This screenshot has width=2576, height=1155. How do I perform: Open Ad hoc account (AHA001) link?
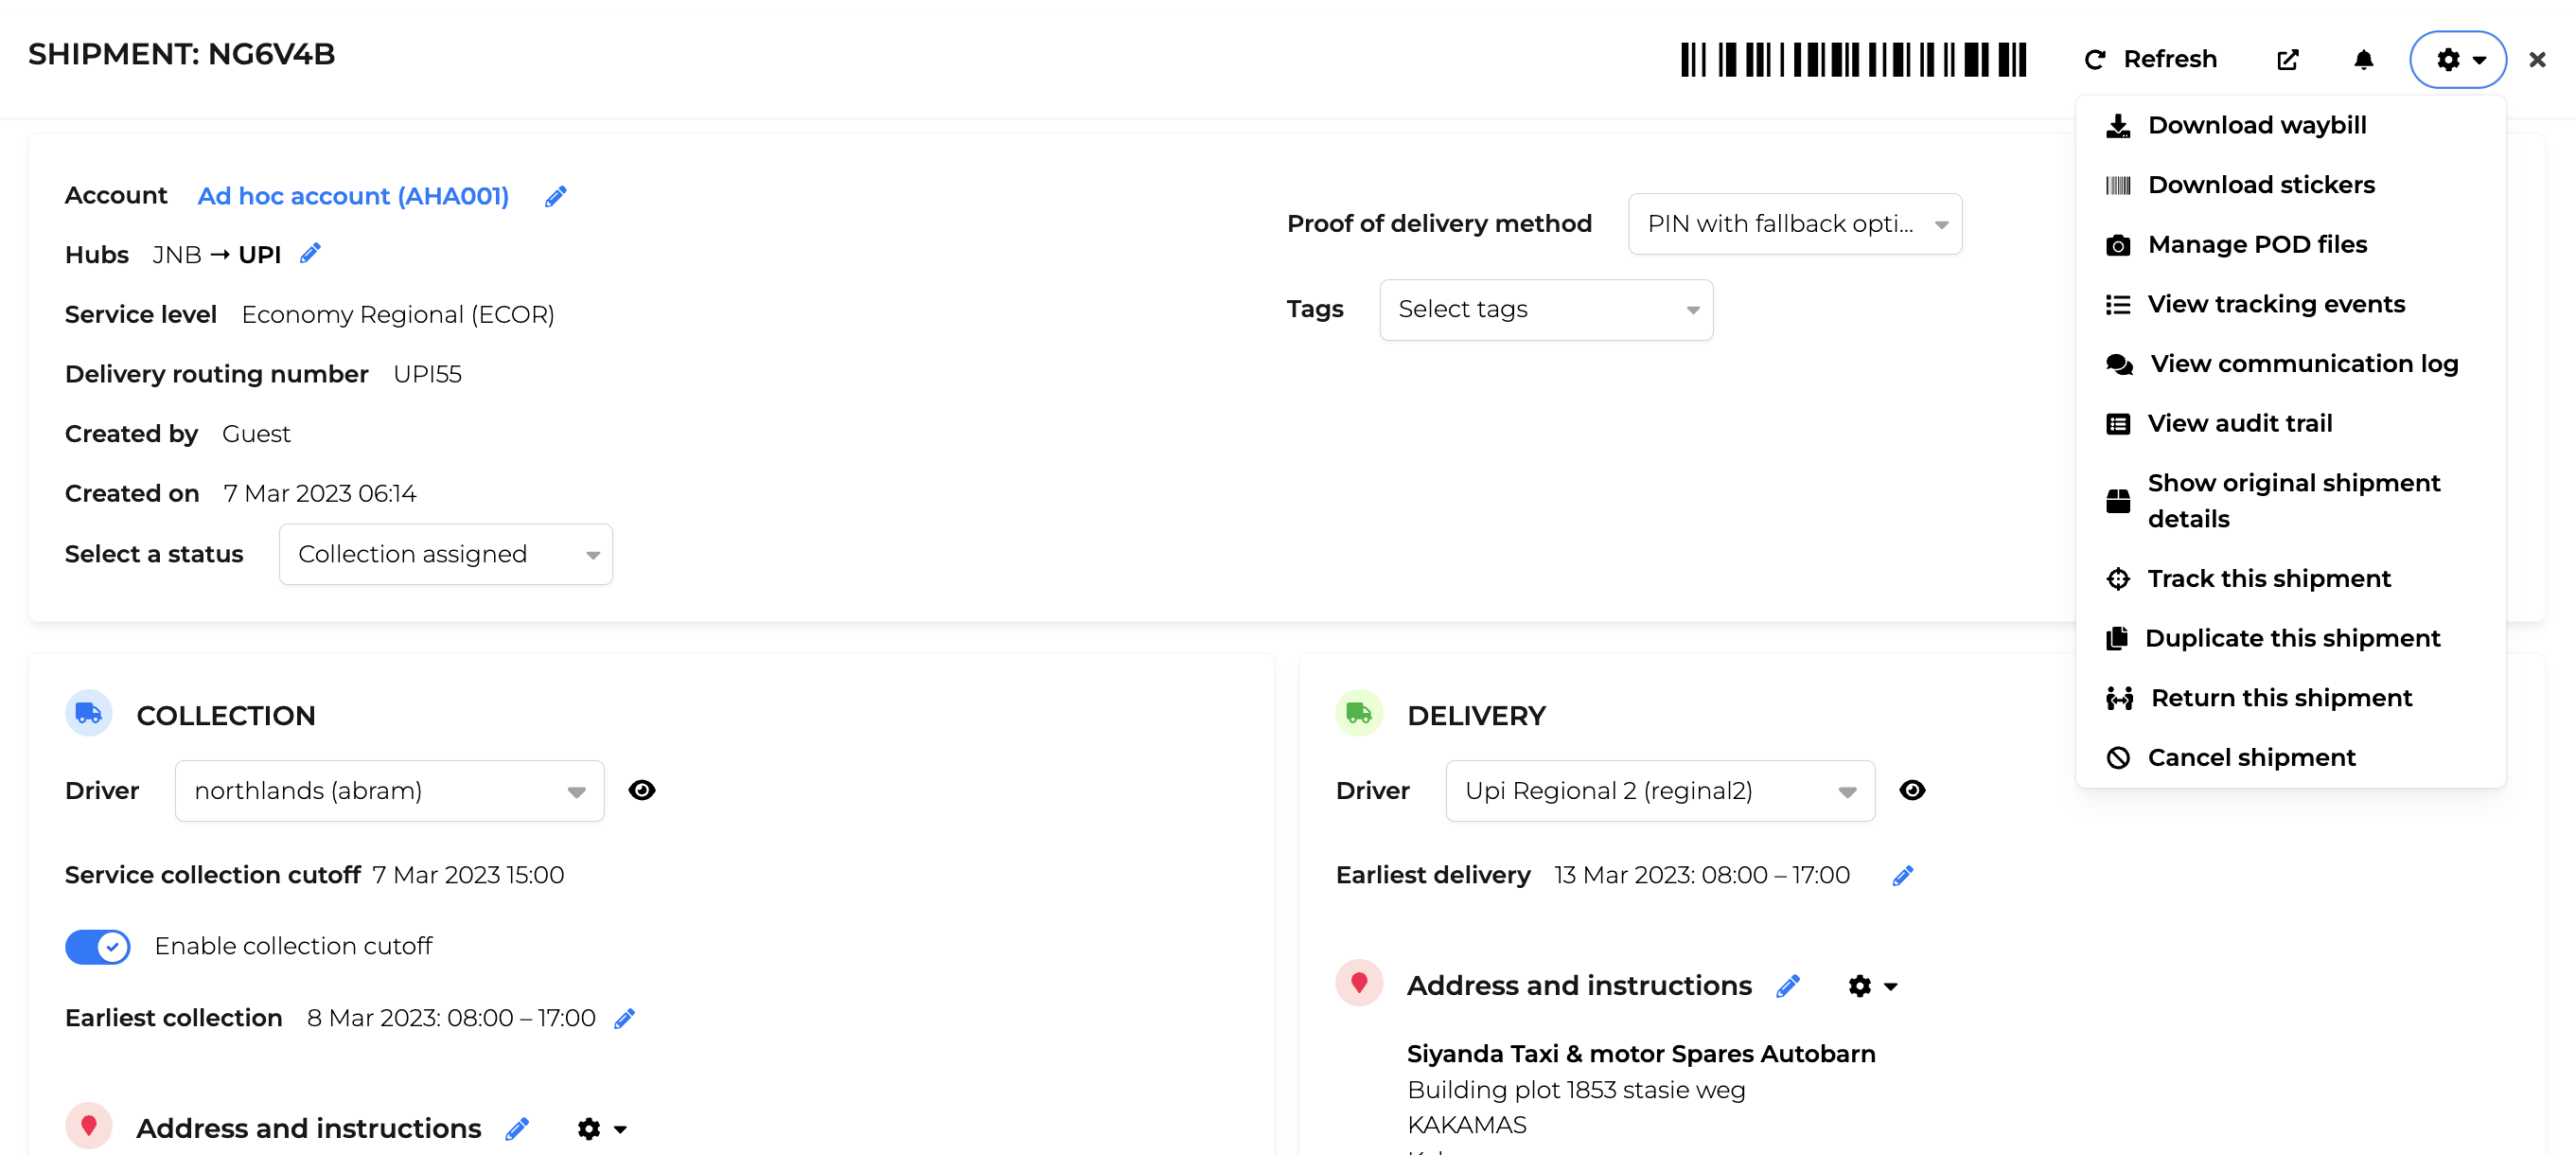coord(353,196)
